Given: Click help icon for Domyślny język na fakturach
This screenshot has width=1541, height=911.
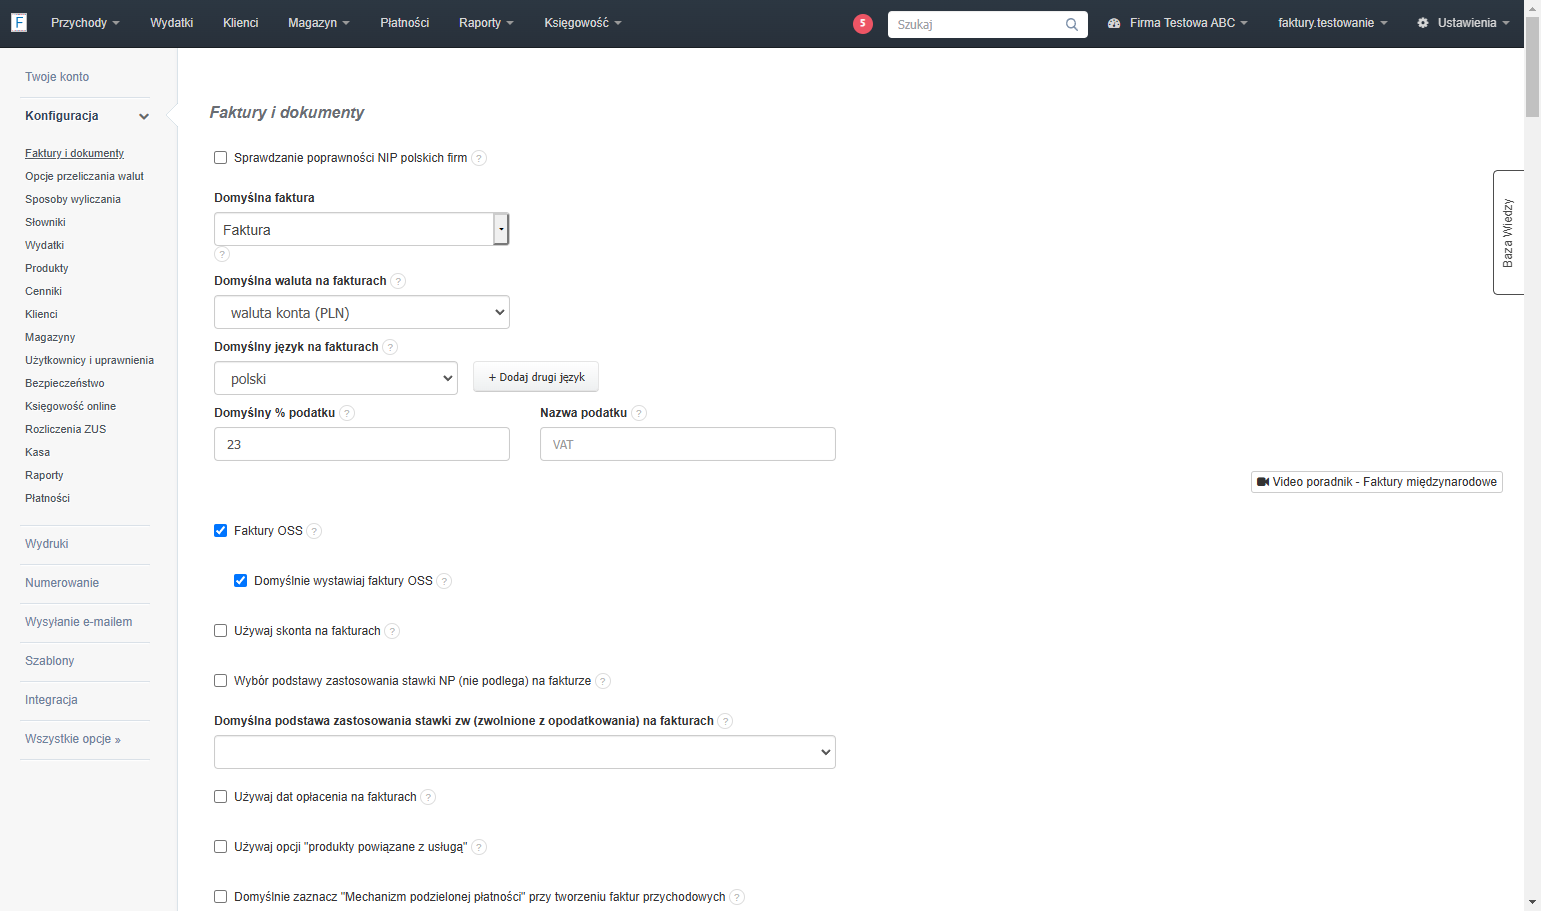Looking at the screenshot, I should 390,347.
